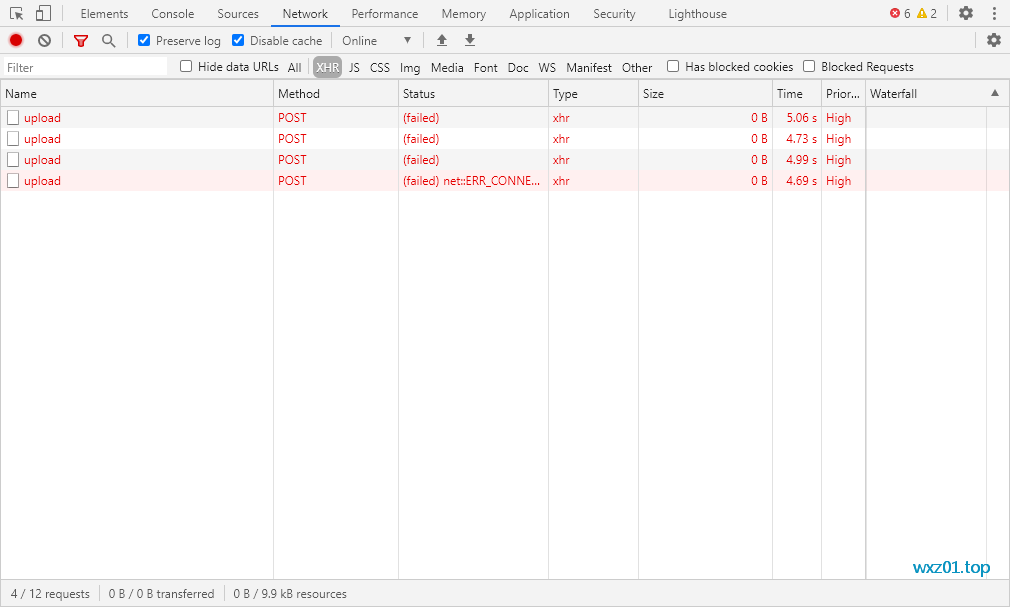Sort by the Method column header

click(336, 93)
